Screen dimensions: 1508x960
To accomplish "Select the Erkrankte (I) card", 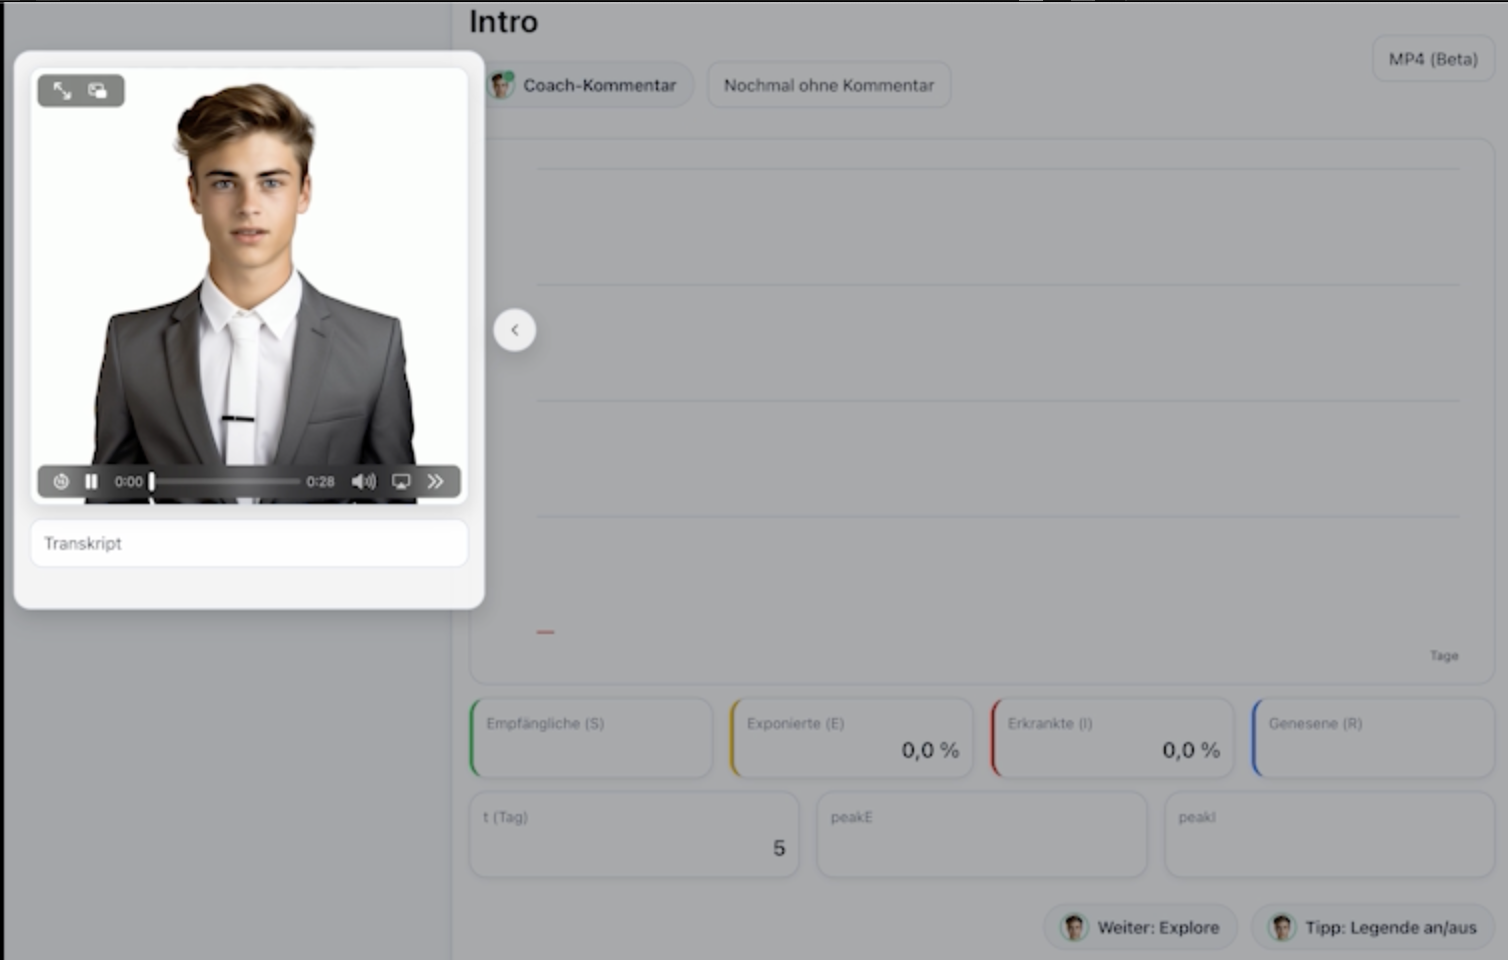I will 1112,738.
